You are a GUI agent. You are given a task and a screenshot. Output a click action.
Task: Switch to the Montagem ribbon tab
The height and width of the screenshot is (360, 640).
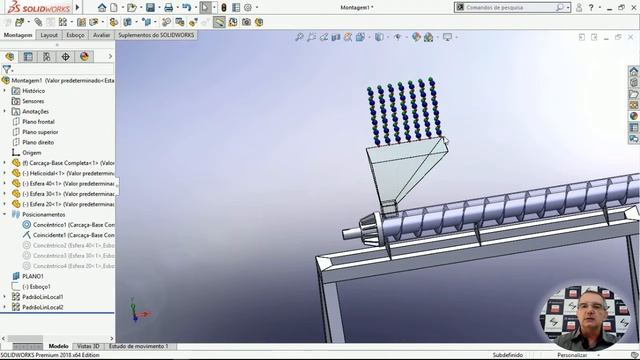pyautogui.click(x=18, y=35)
